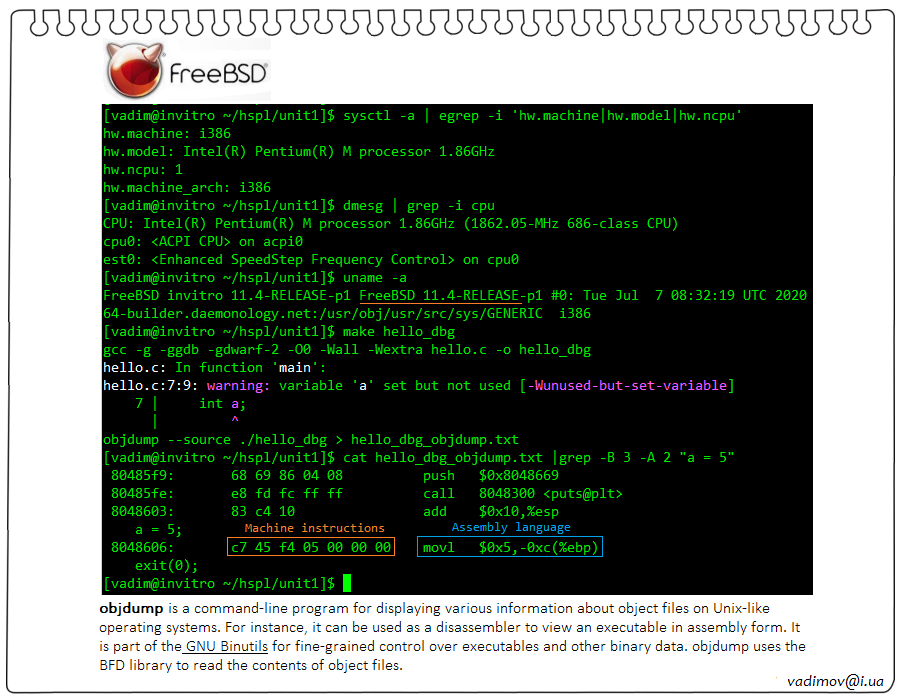Click the blue 'Assembly language' label
Screen dimensions: 900x700
(x=511, y=527)
